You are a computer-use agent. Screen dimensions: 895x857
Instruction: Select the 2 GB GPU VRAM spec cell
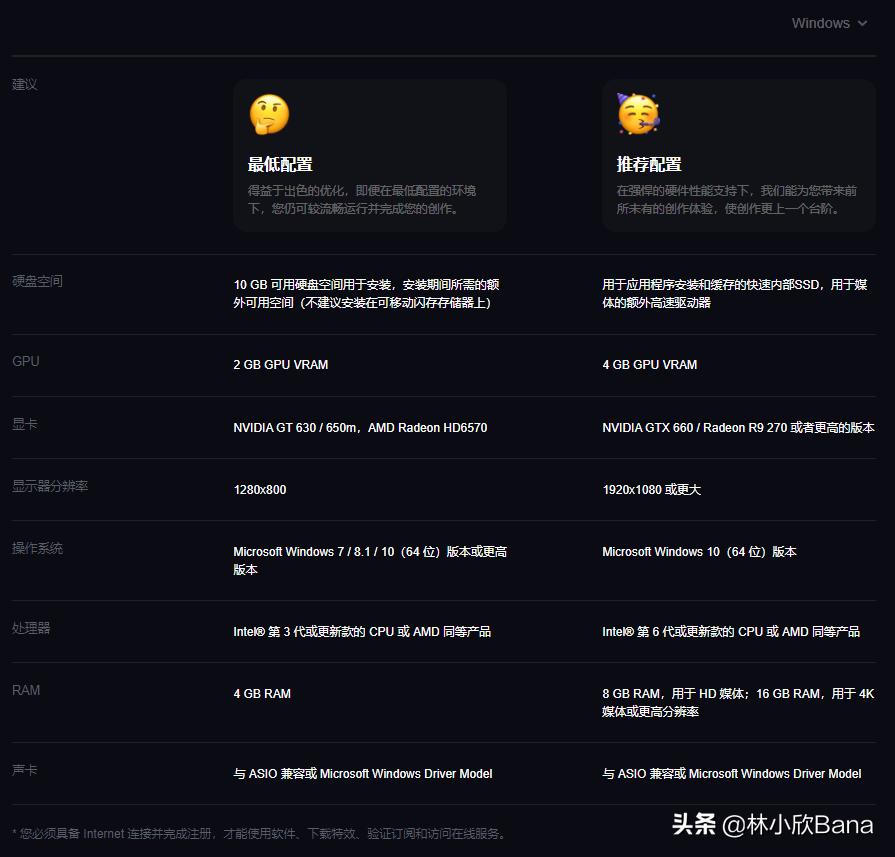click(x=280, y=365)
